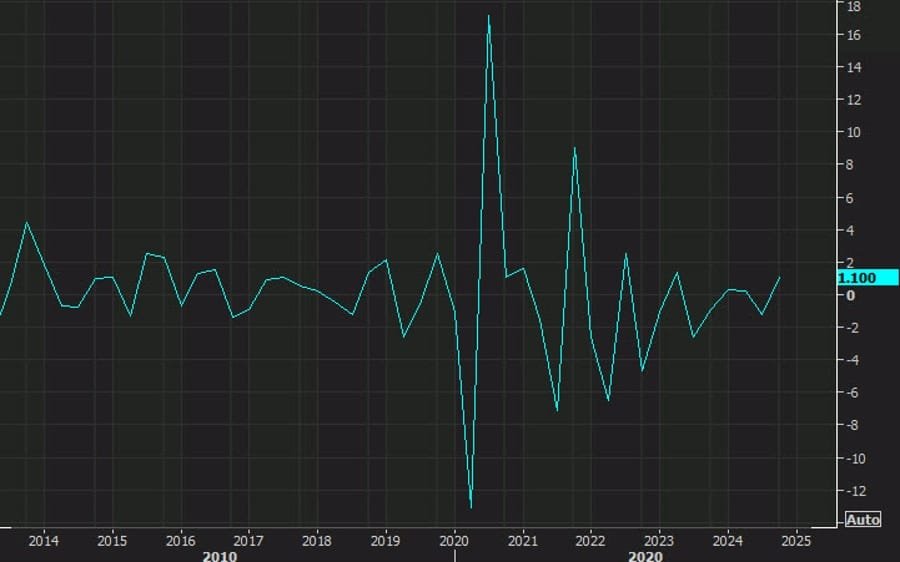The height and width of the screenshot is (562, 900).
Task: Click the line's final data point at 1.1
Action: point(780,277)
